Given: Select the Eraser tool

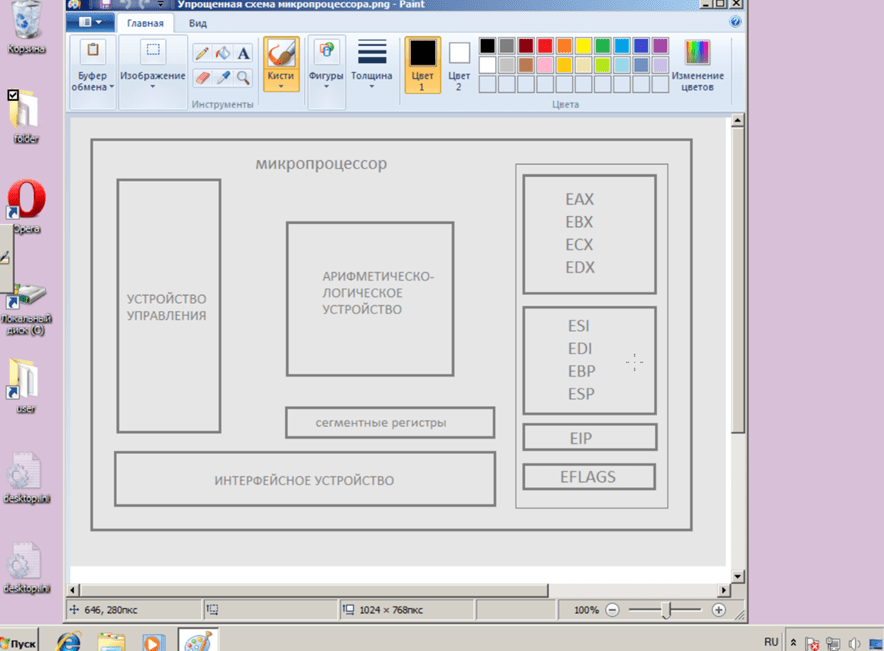Looking at the screenshot, I should 202,77.
